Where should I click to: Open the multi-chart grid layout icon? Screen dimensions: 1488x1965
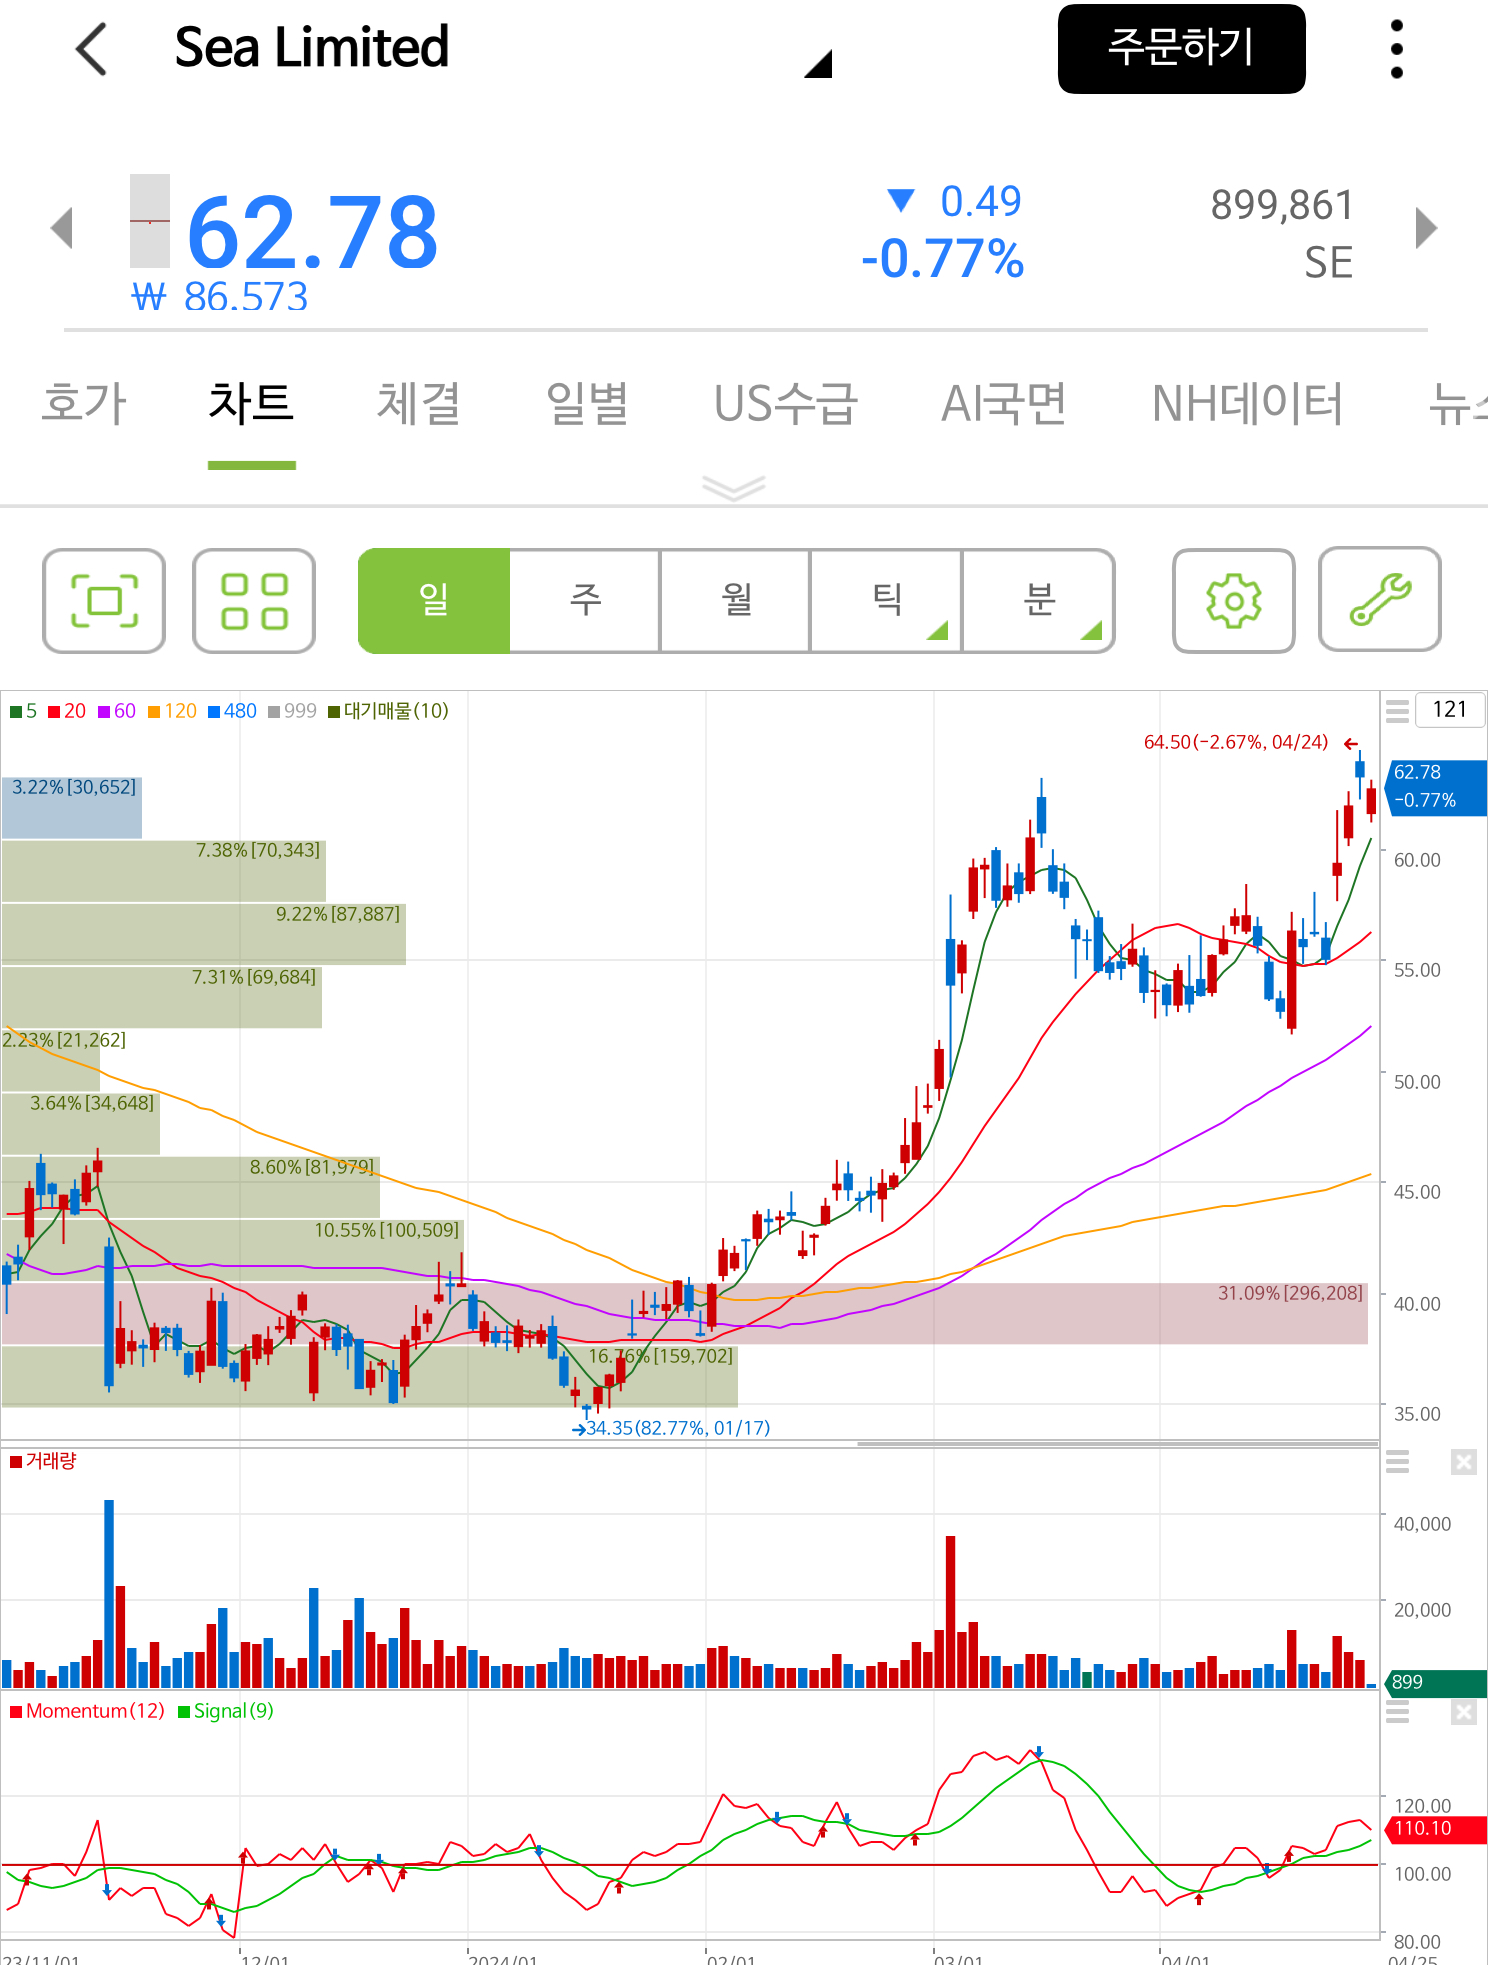pos(254,601)
